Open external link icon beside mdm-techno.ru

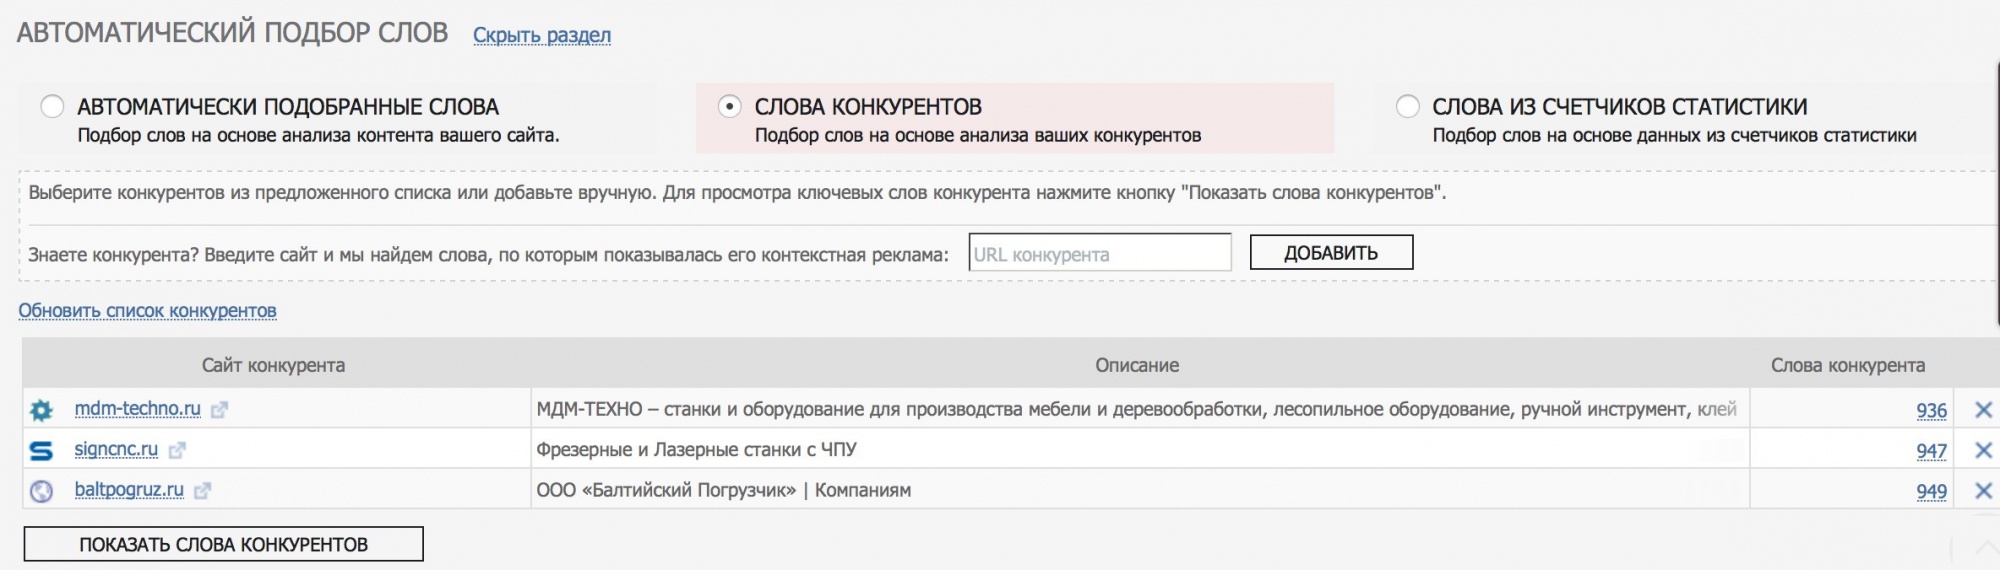(220, 410)
